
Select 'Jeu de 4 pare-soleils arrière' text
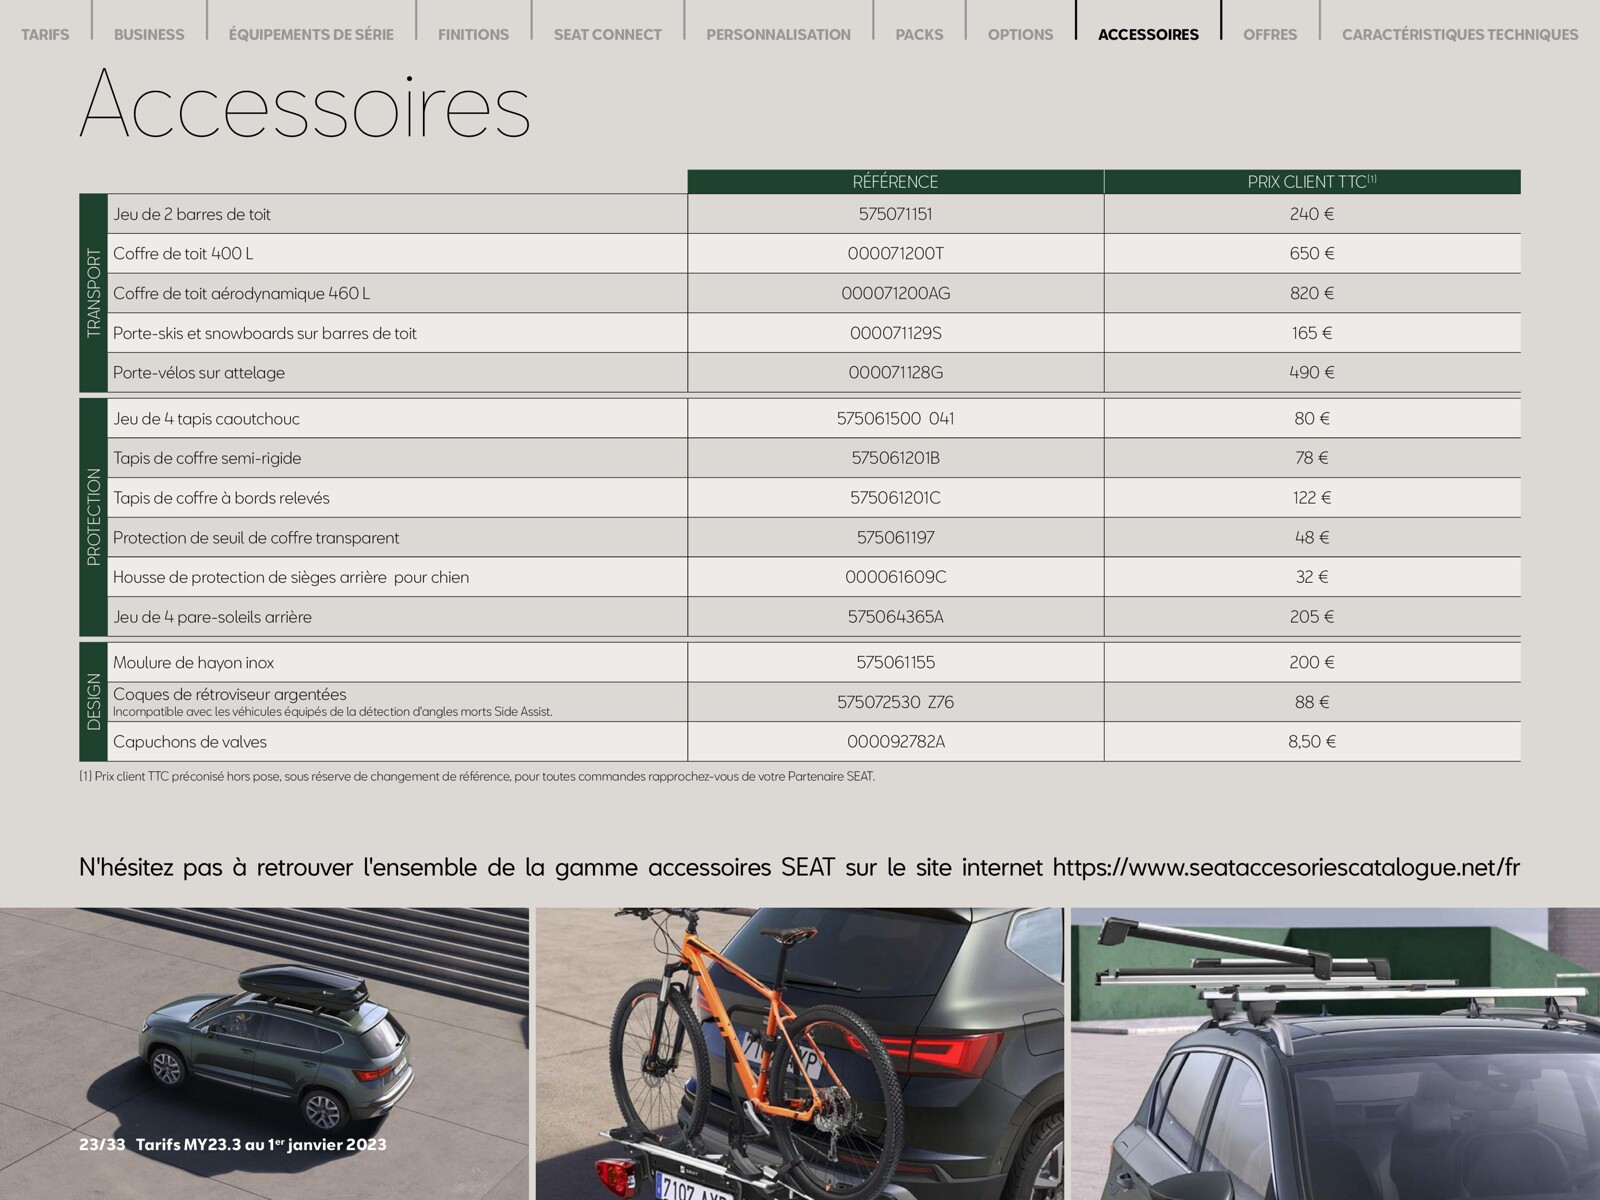pyautogui.click(x=212, y=617)
